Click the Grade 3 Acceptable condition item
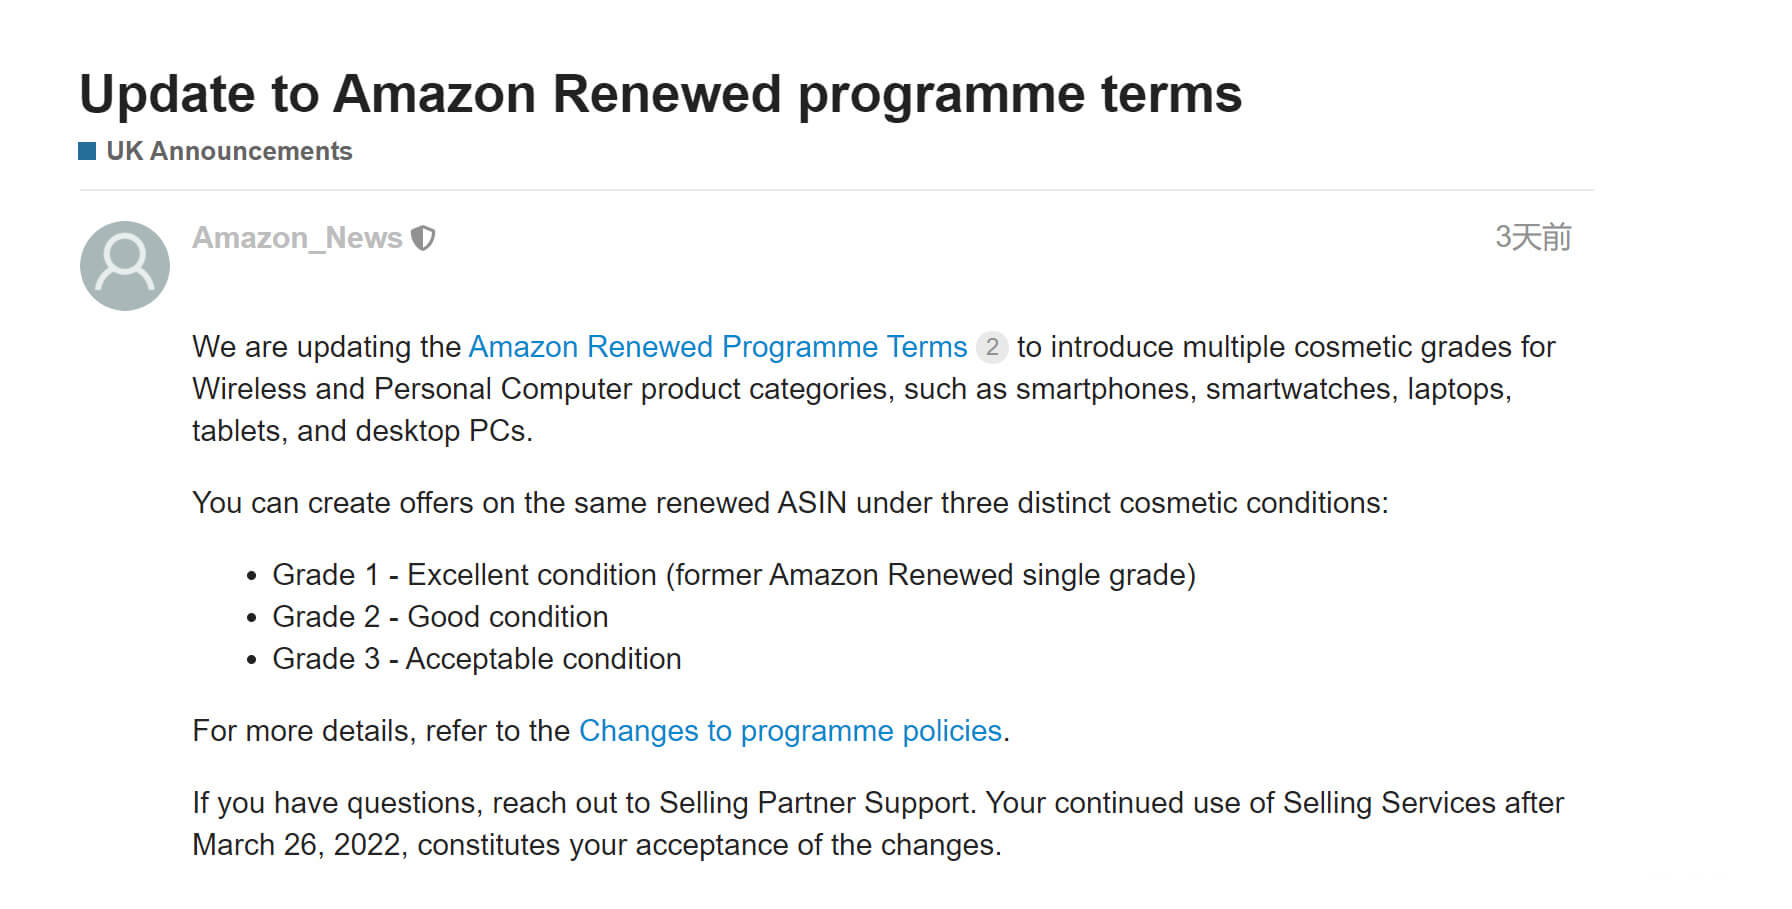Viewport: 1792px width, 909px height. [476, 659]
